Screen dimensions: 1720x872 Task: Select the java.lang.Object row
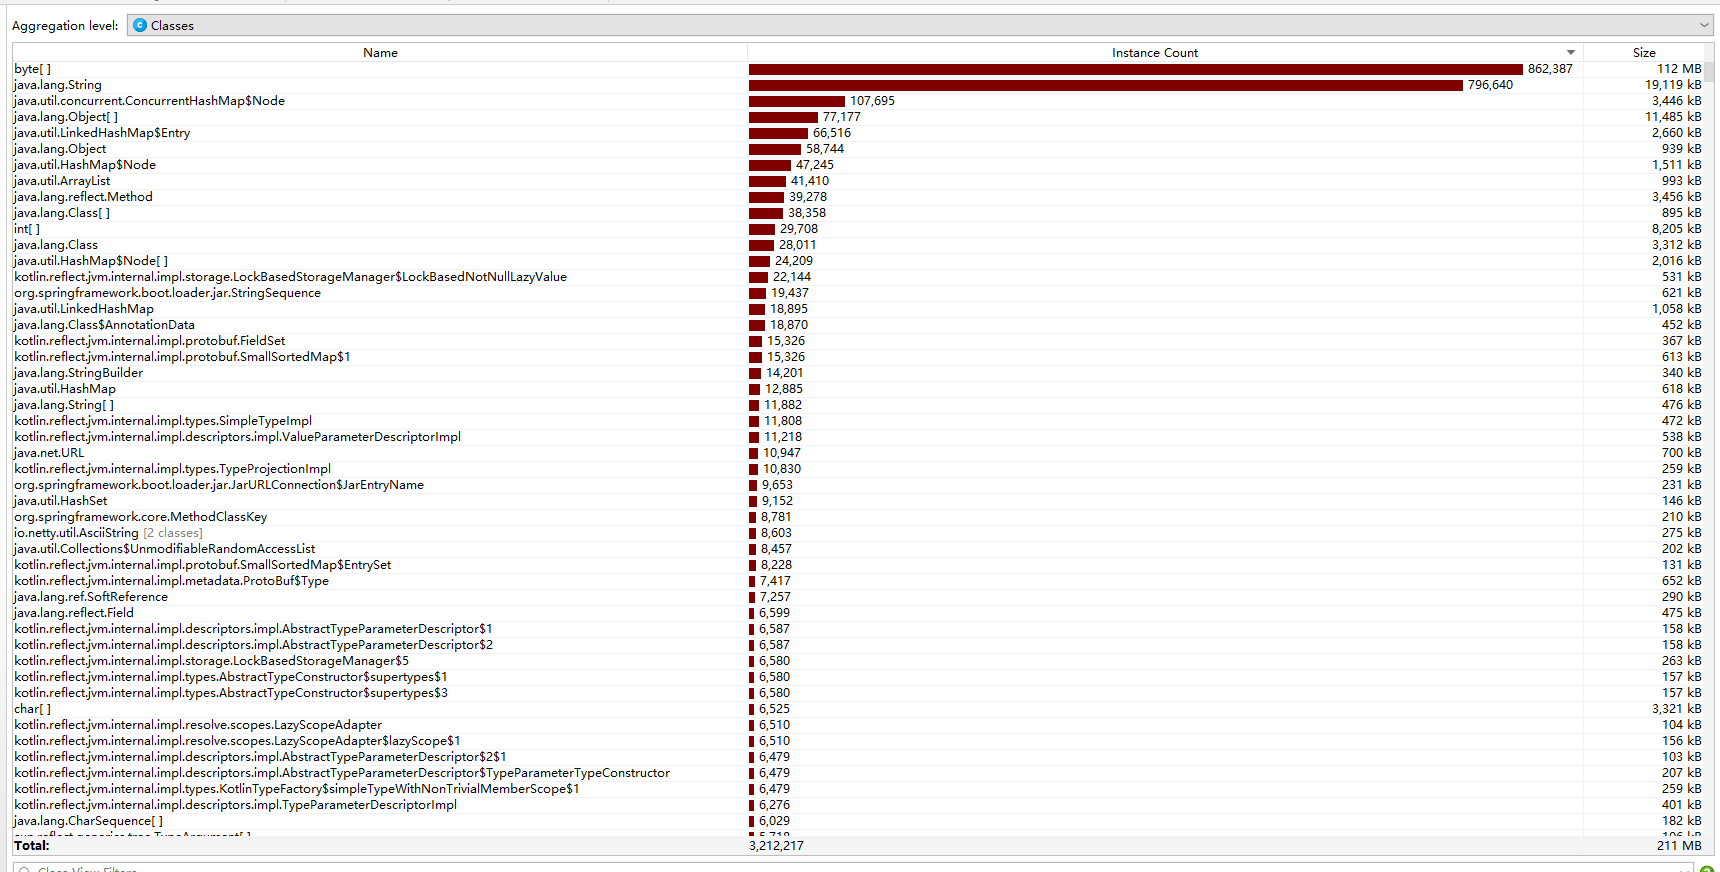pos(858,149)
